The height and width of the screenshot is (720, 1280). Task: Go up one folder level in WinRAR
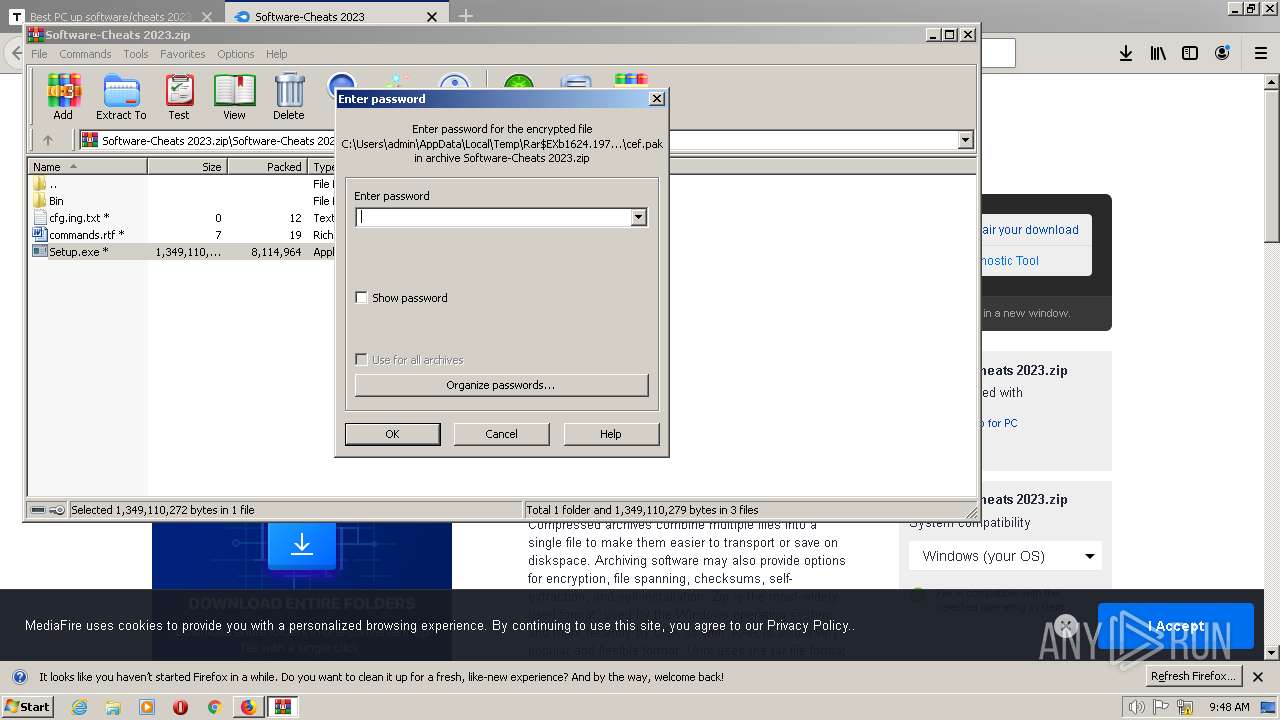(47, 140)
